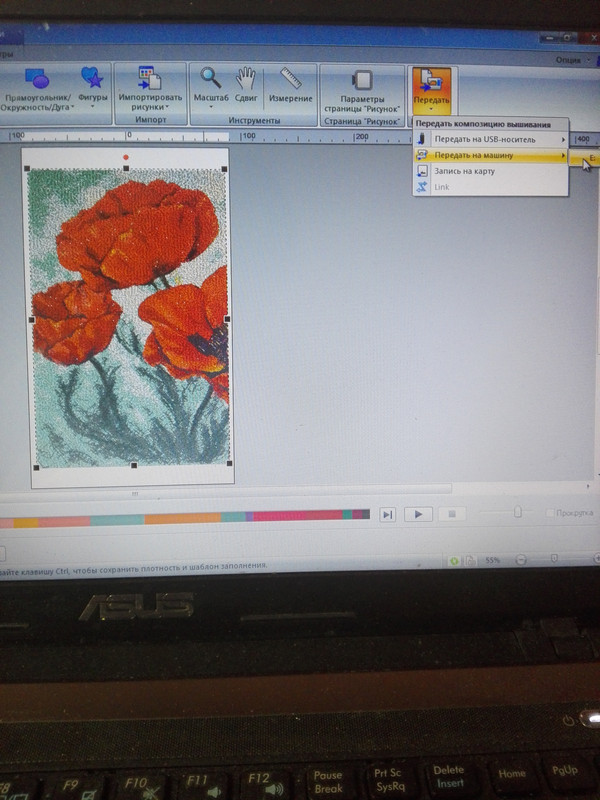The width and height of the screenshot is (600, 800).
Task: Click the top-center selection handle of design
Action: 126,168
